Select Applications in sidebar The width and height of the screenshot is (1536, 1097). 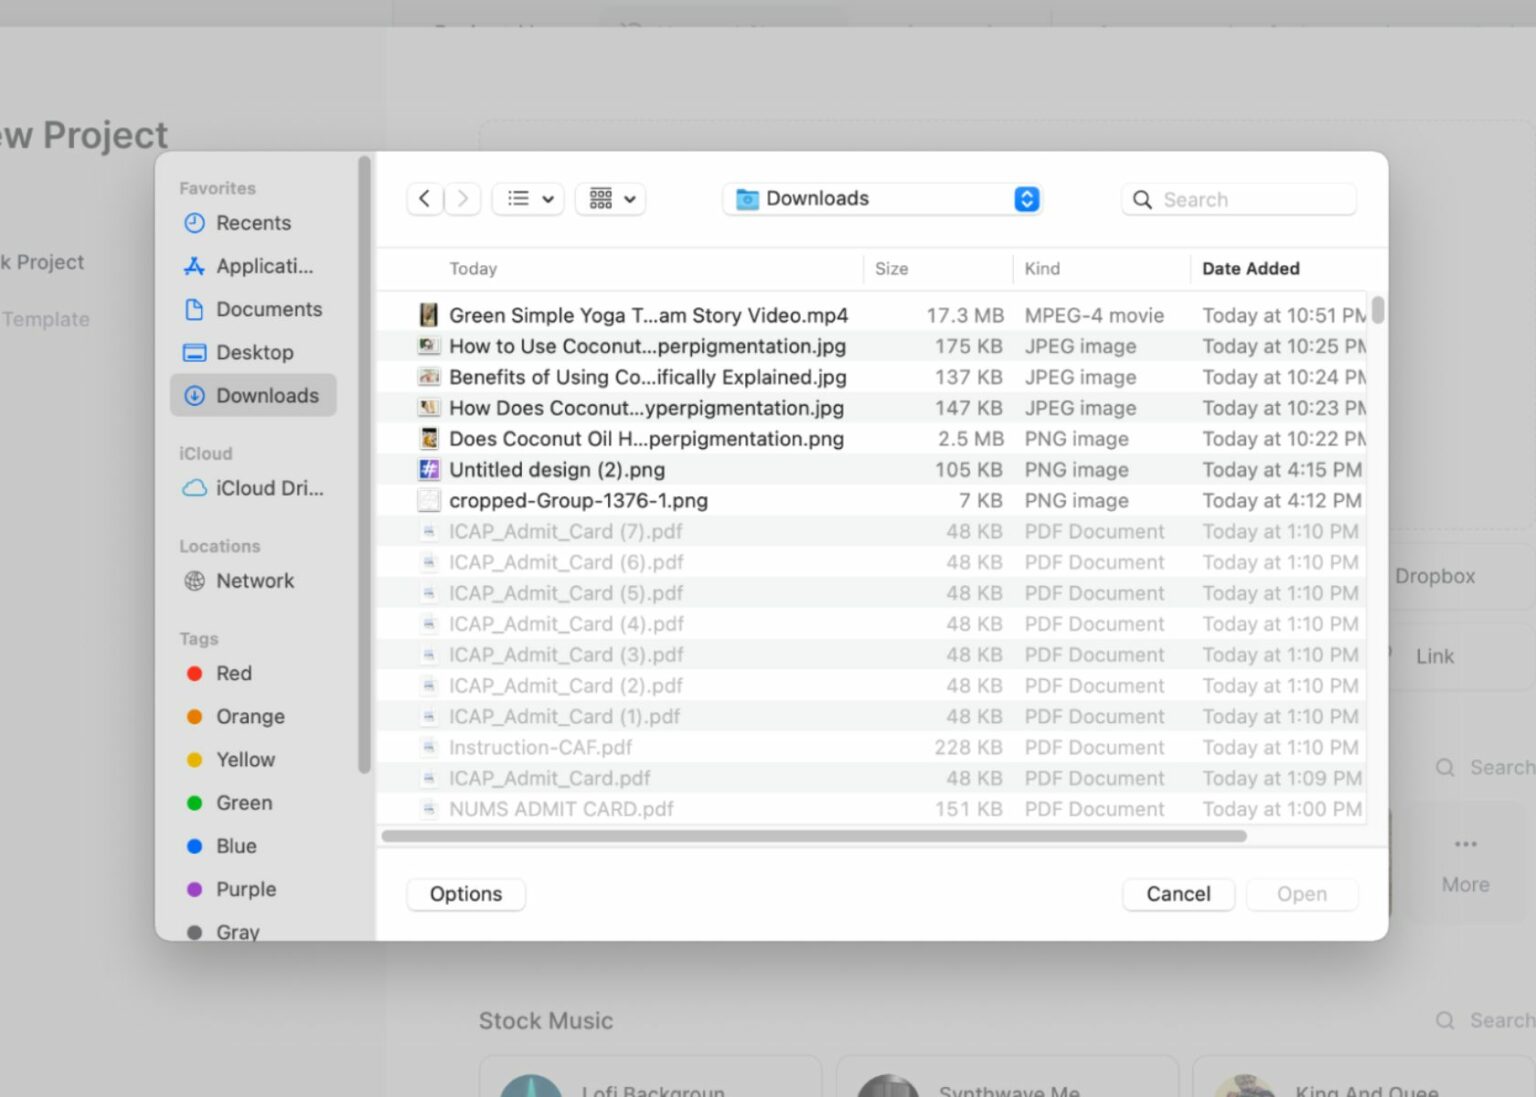click(x=253, y=266)
